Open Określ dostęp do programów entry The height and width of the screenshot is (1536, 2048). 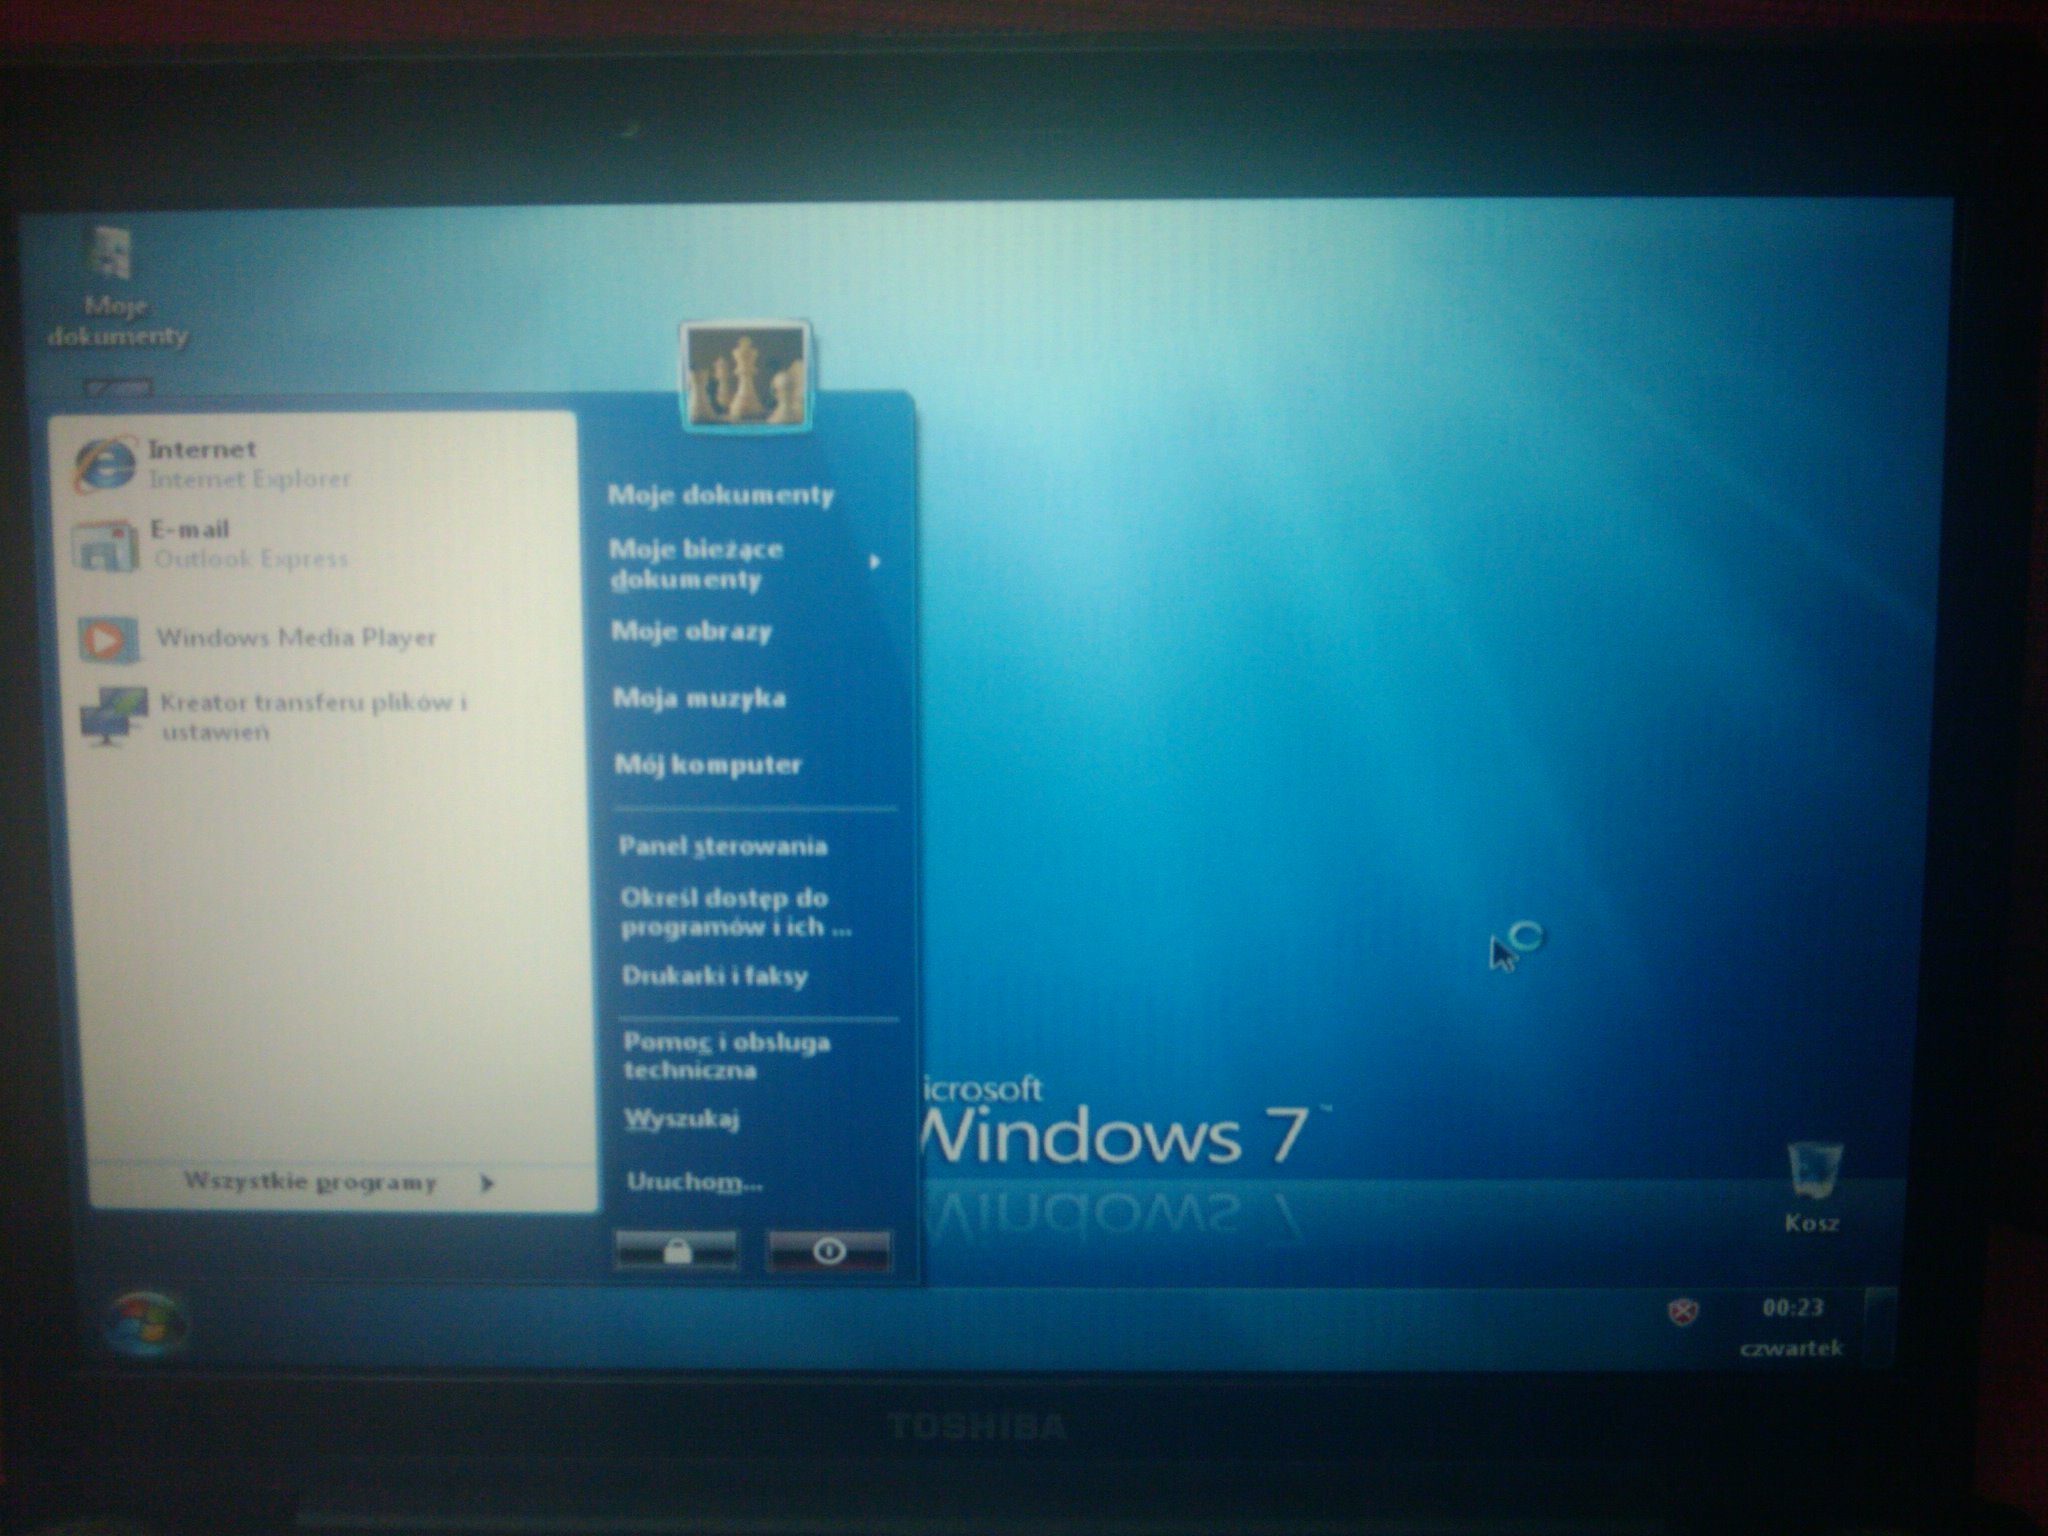tap(736, 912)
